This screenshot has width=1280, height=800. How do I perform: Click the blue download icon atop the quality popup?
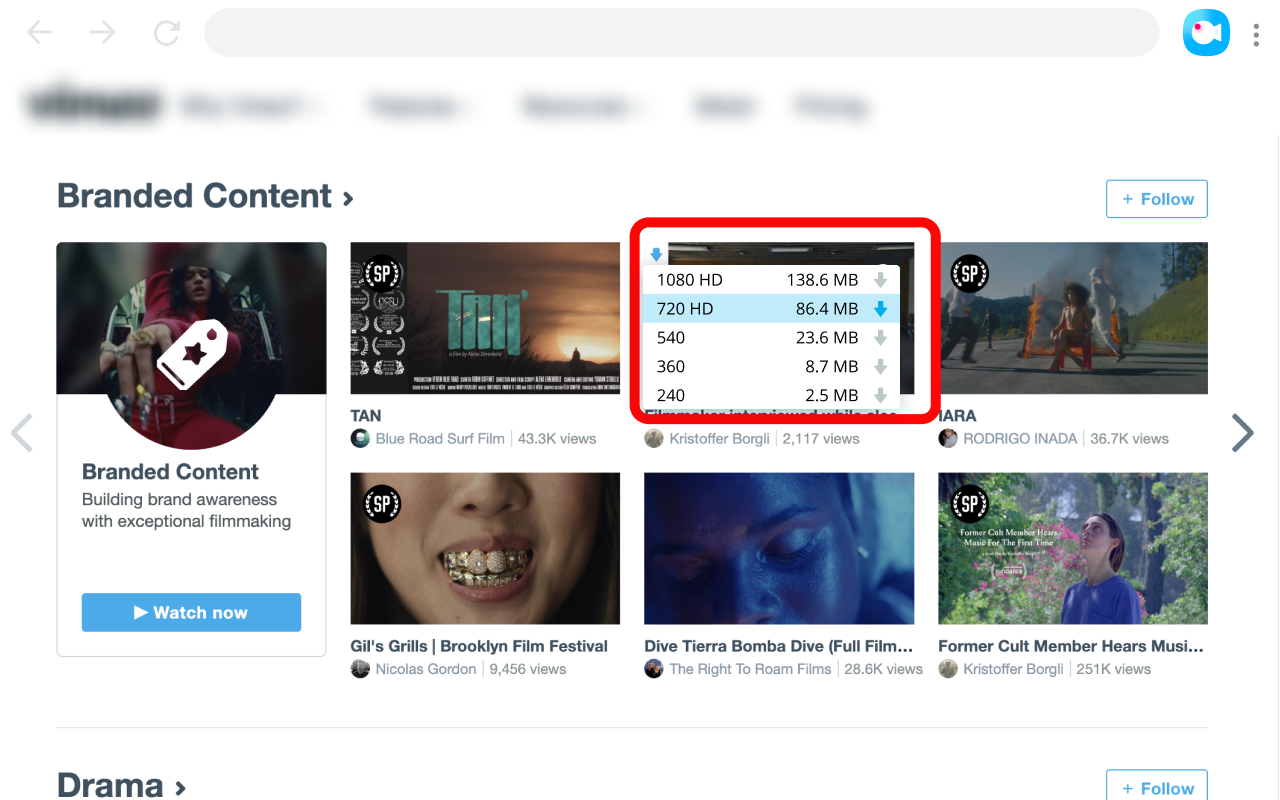[x=657, y=254]
